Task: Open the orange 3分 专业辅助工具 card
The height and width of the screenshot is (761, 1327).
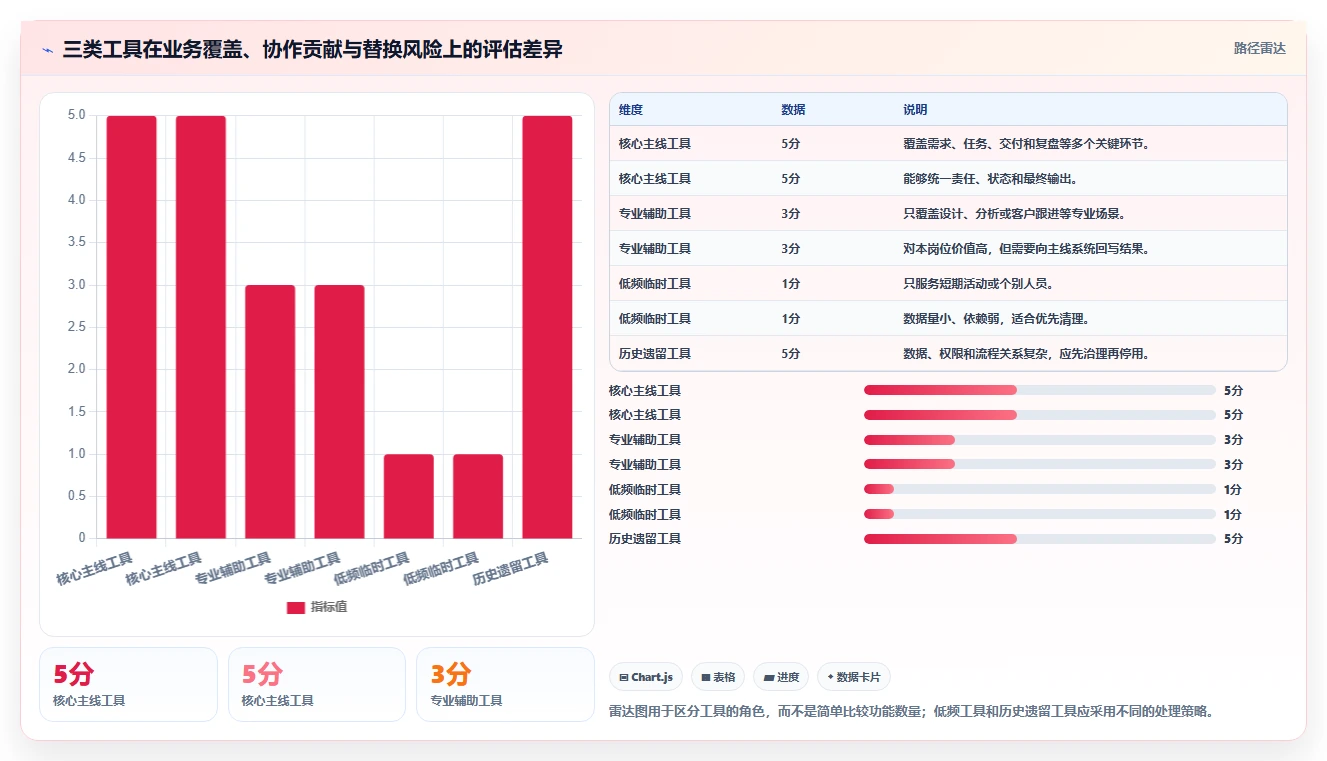Action: click(505, 684)
